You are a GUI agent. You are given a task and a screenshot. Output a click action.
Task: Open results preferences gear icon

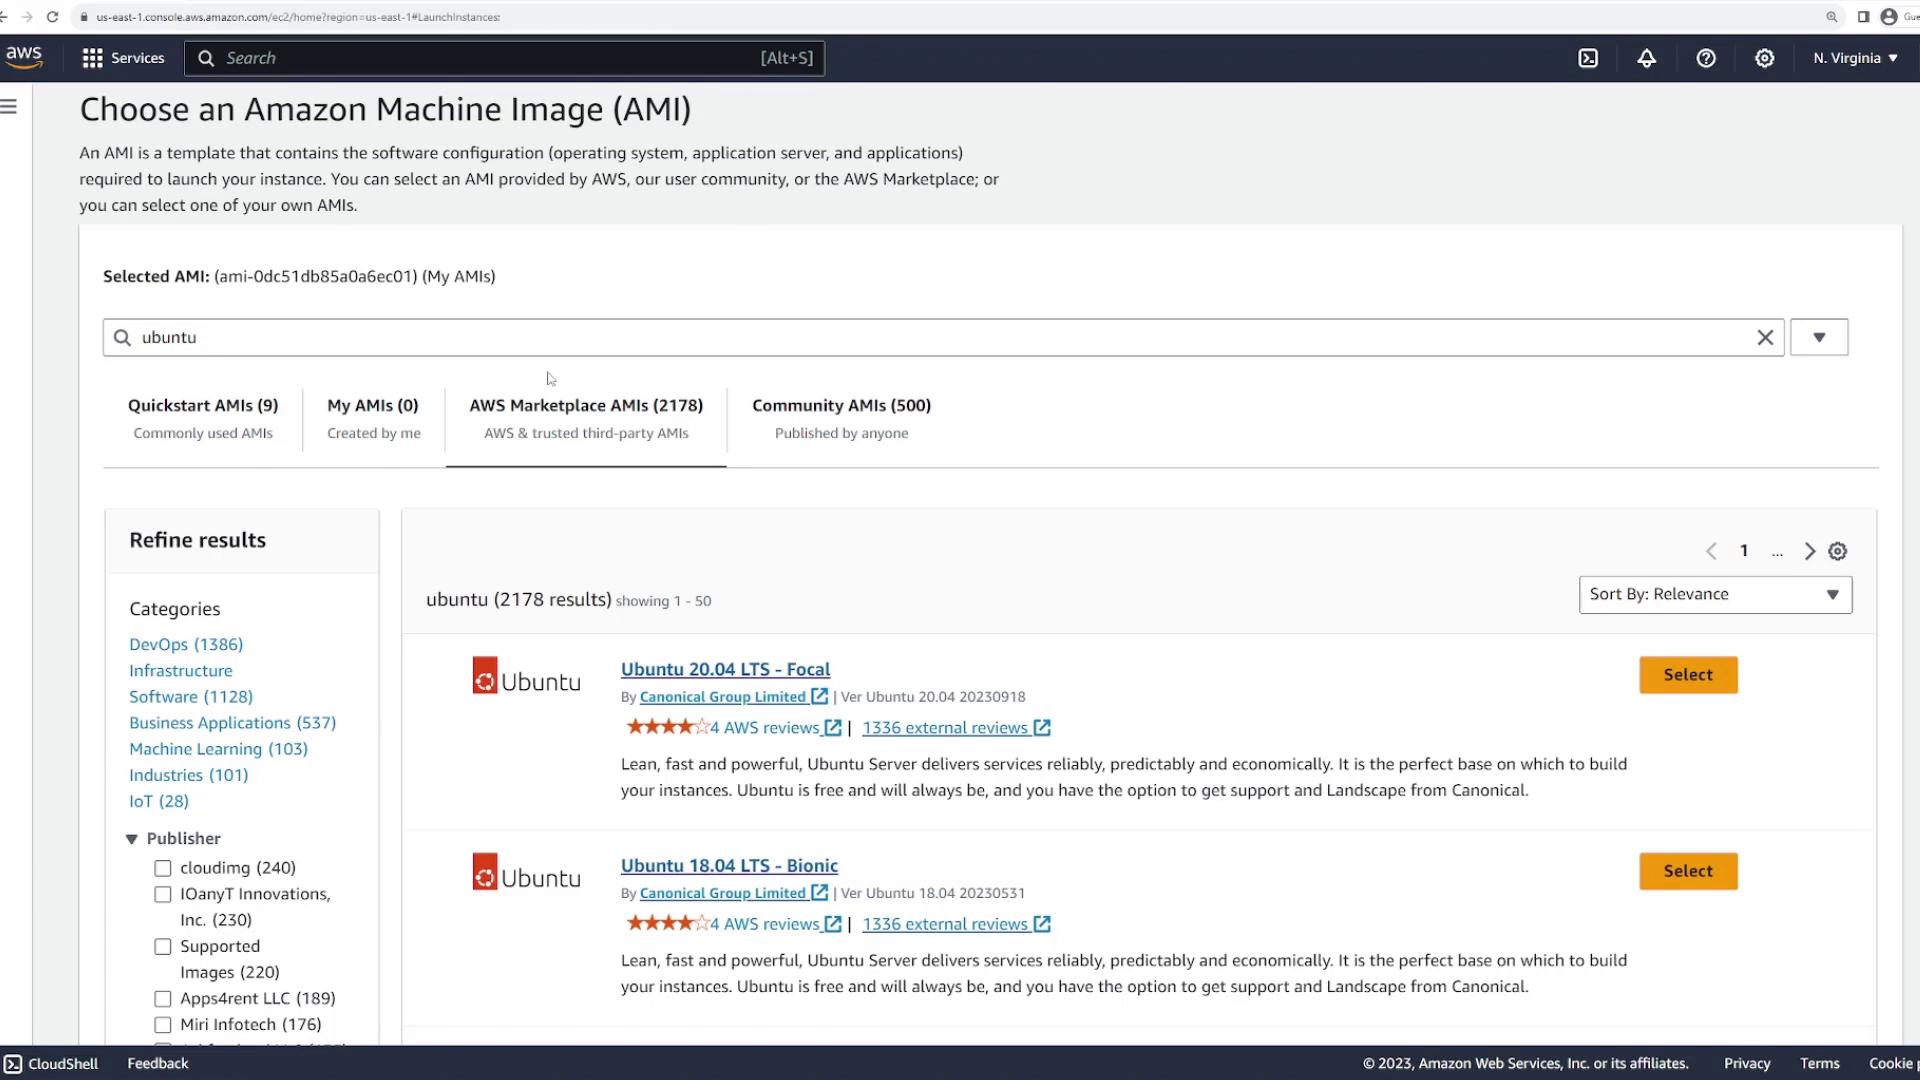point(1838,551)
